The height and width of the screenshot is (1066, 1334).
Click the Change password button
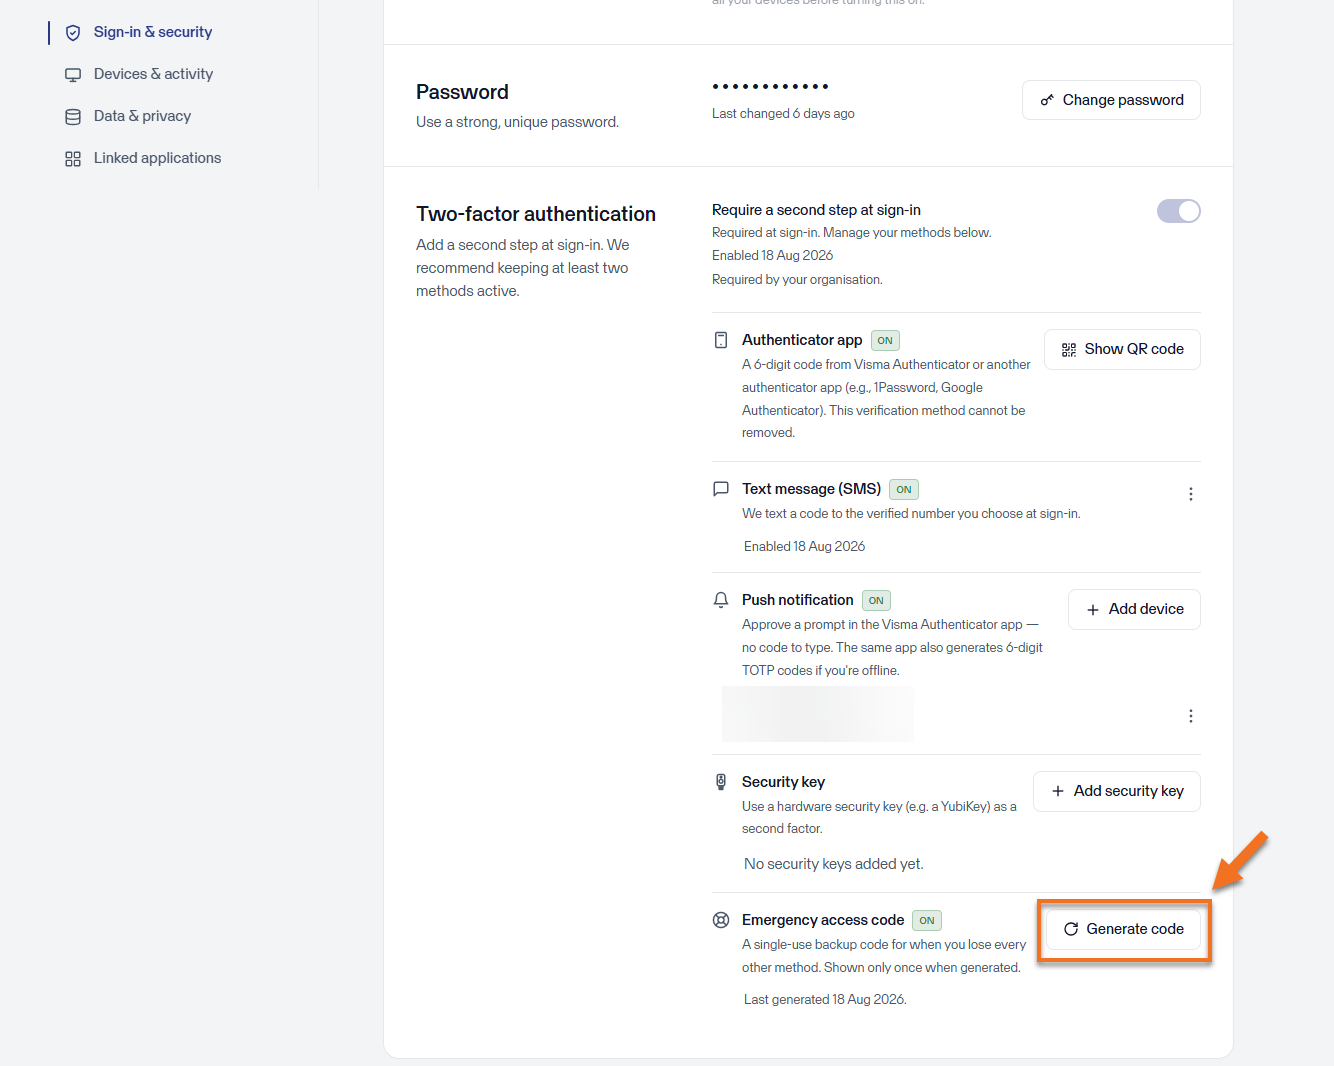pyautogui.click(x=1111, y=100)
